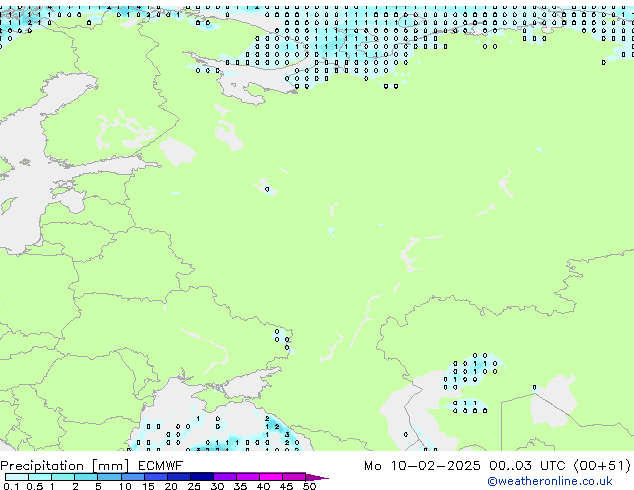Select the 2–5 mm legend swatch
This screenshot has height=490, width=634.
[x=86, y=477]
